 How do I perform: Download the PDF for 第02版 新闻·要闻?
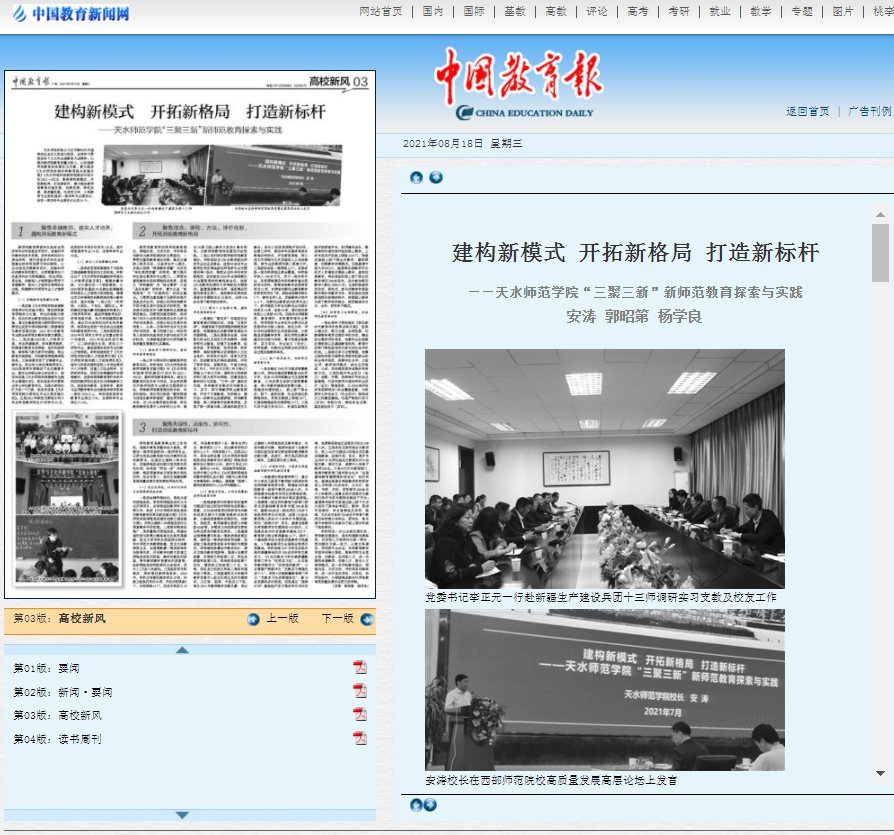360,692
